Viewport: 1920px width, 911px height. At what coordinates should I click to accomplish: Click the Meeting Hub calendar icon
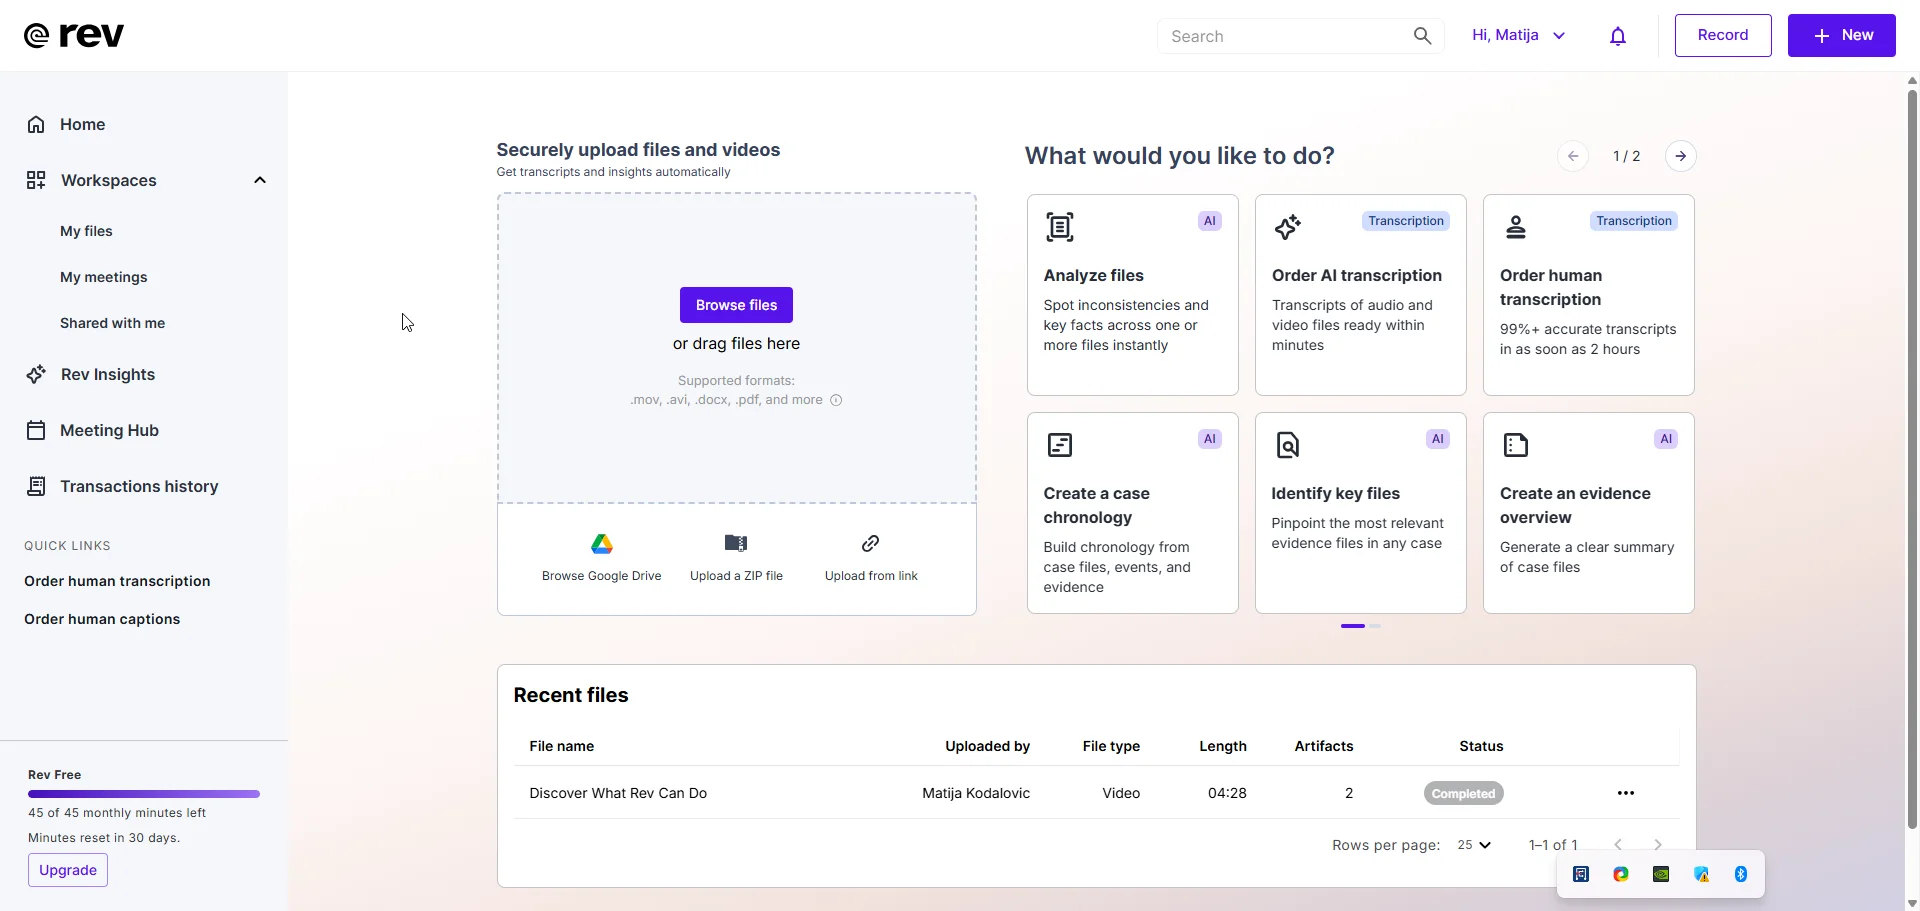pyautogui.click(x=36, y=430)
